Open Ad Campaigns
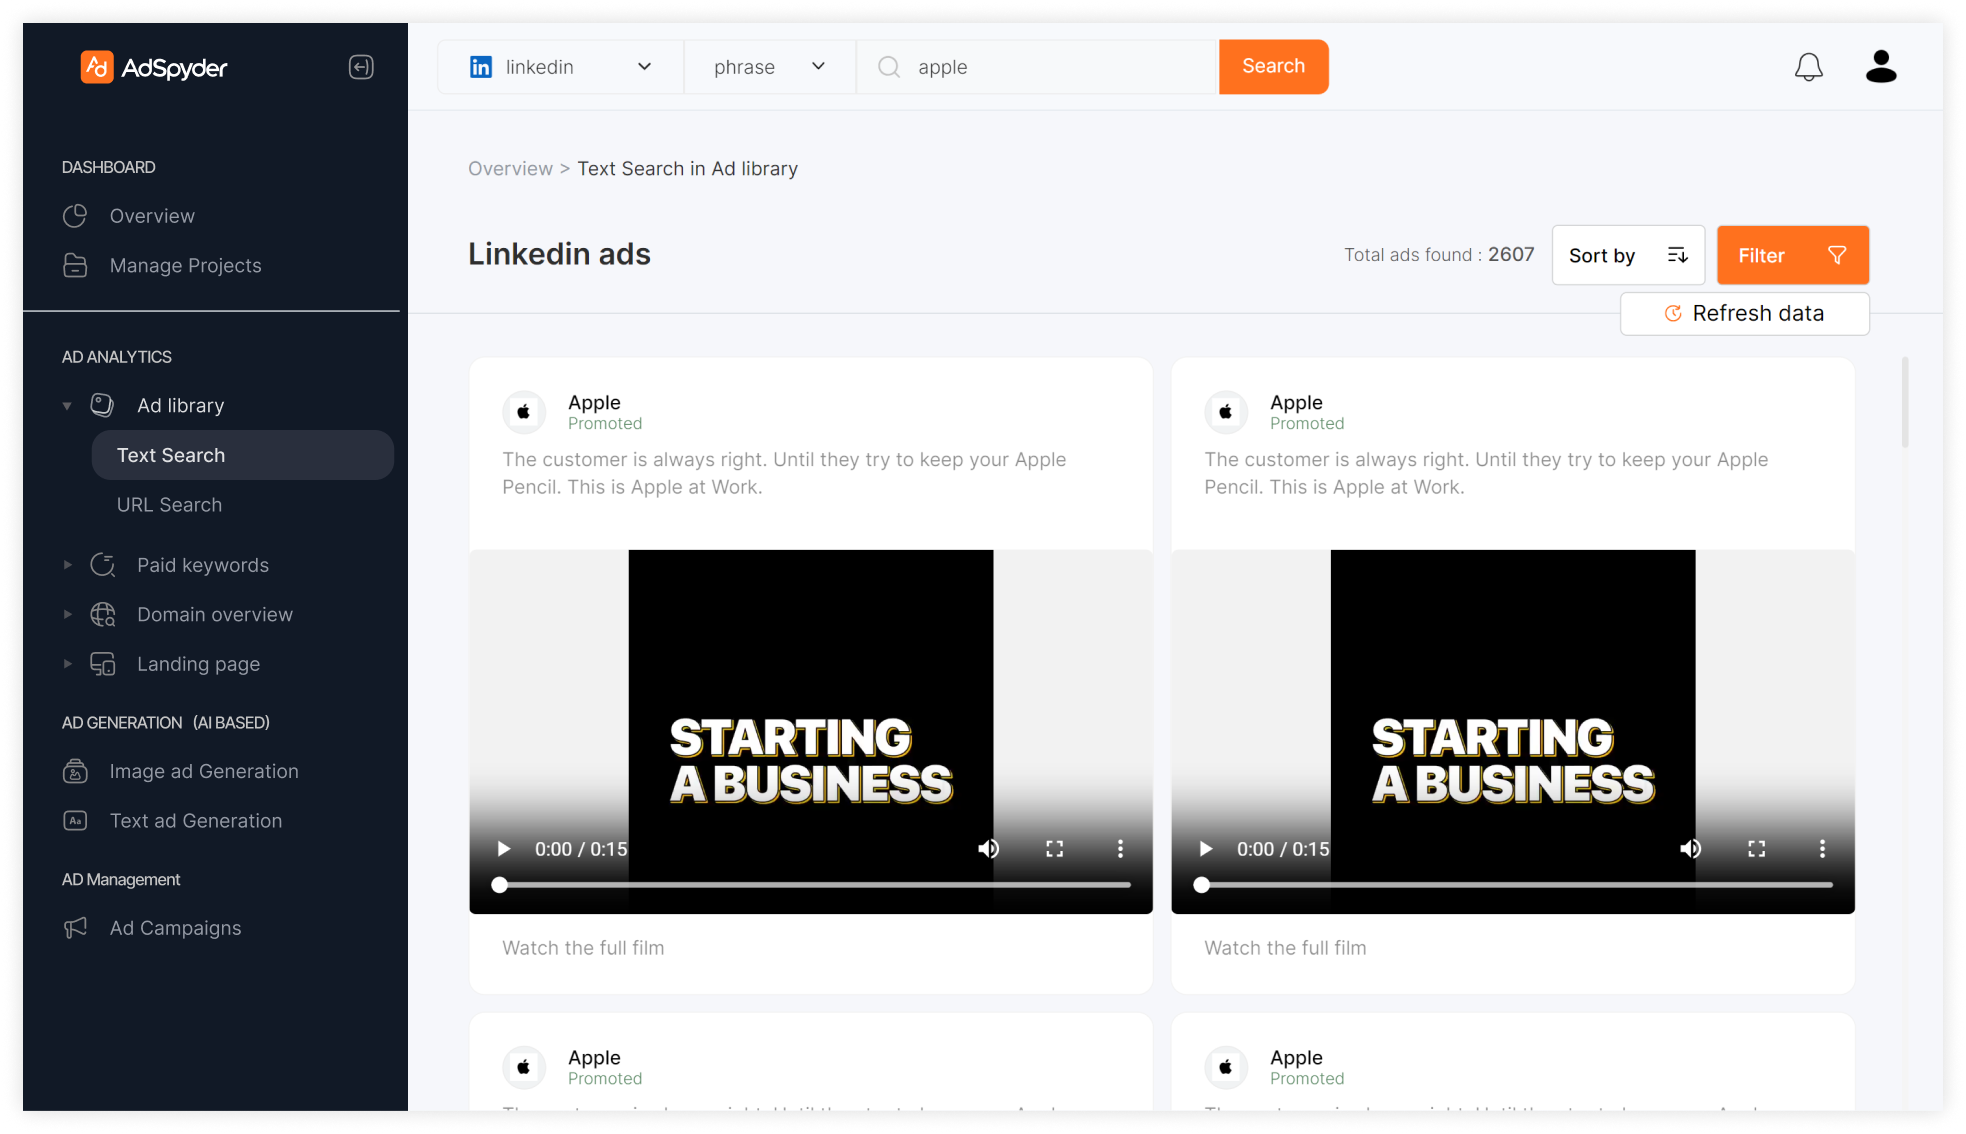Screen dimensions: 1966x1134 [175, 928]
